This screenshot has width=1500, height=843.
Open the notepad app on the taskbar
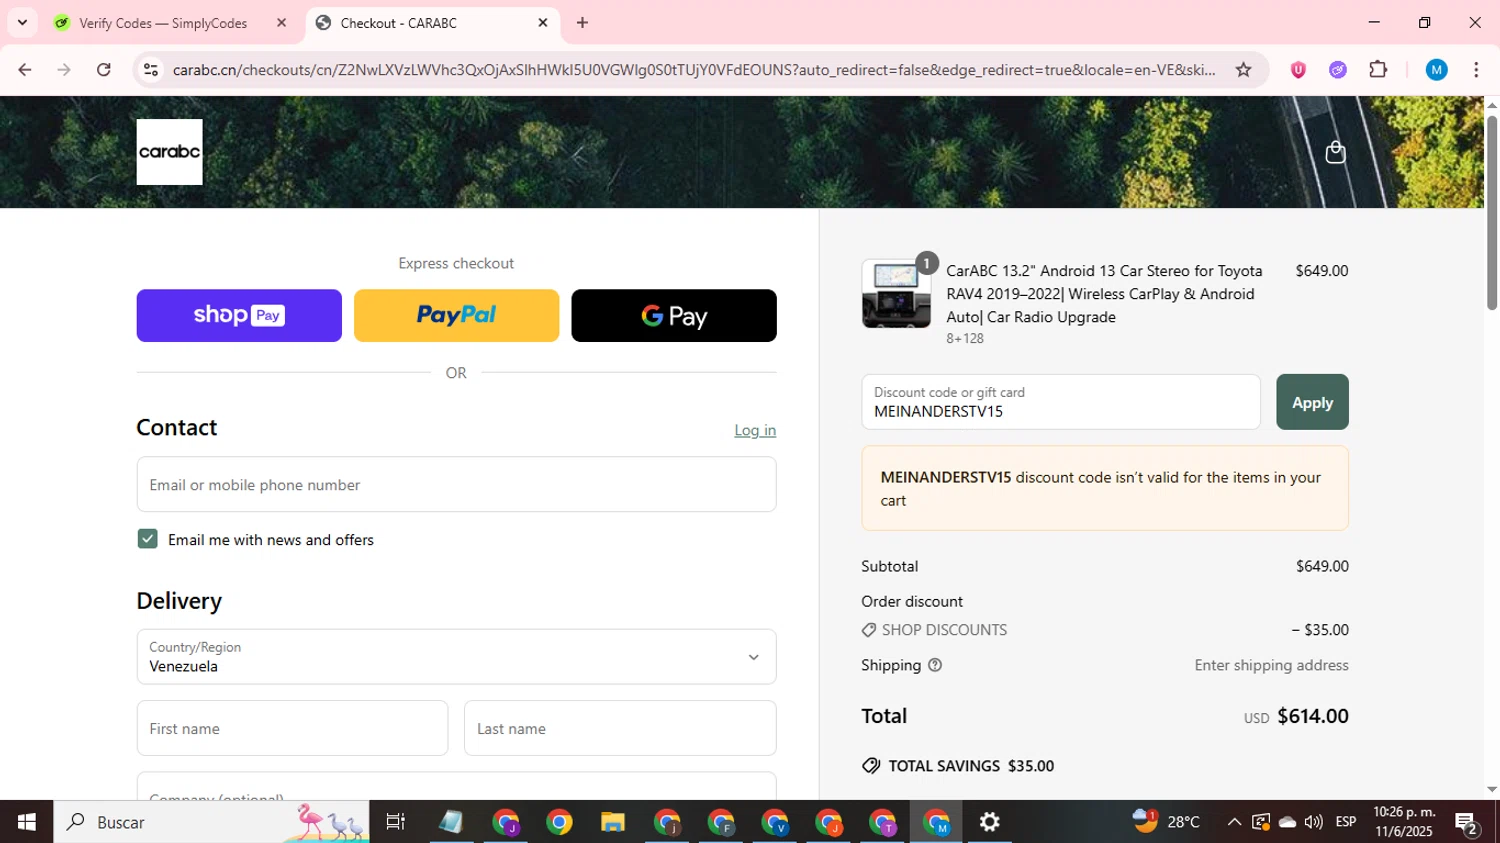click(x=451, y=822)
